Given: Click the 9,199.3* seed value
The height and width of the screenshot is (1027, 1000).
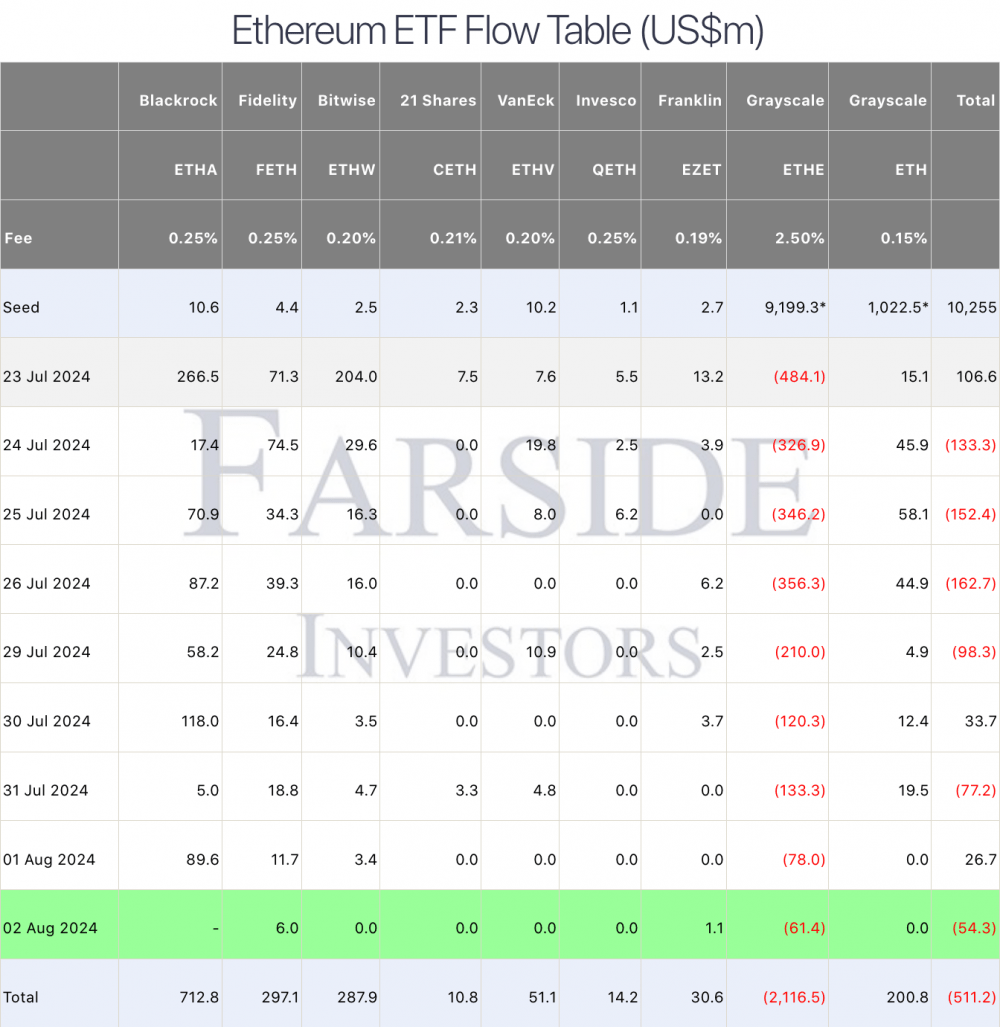Looking at the screenshot, I should click(x=795, y=307).
